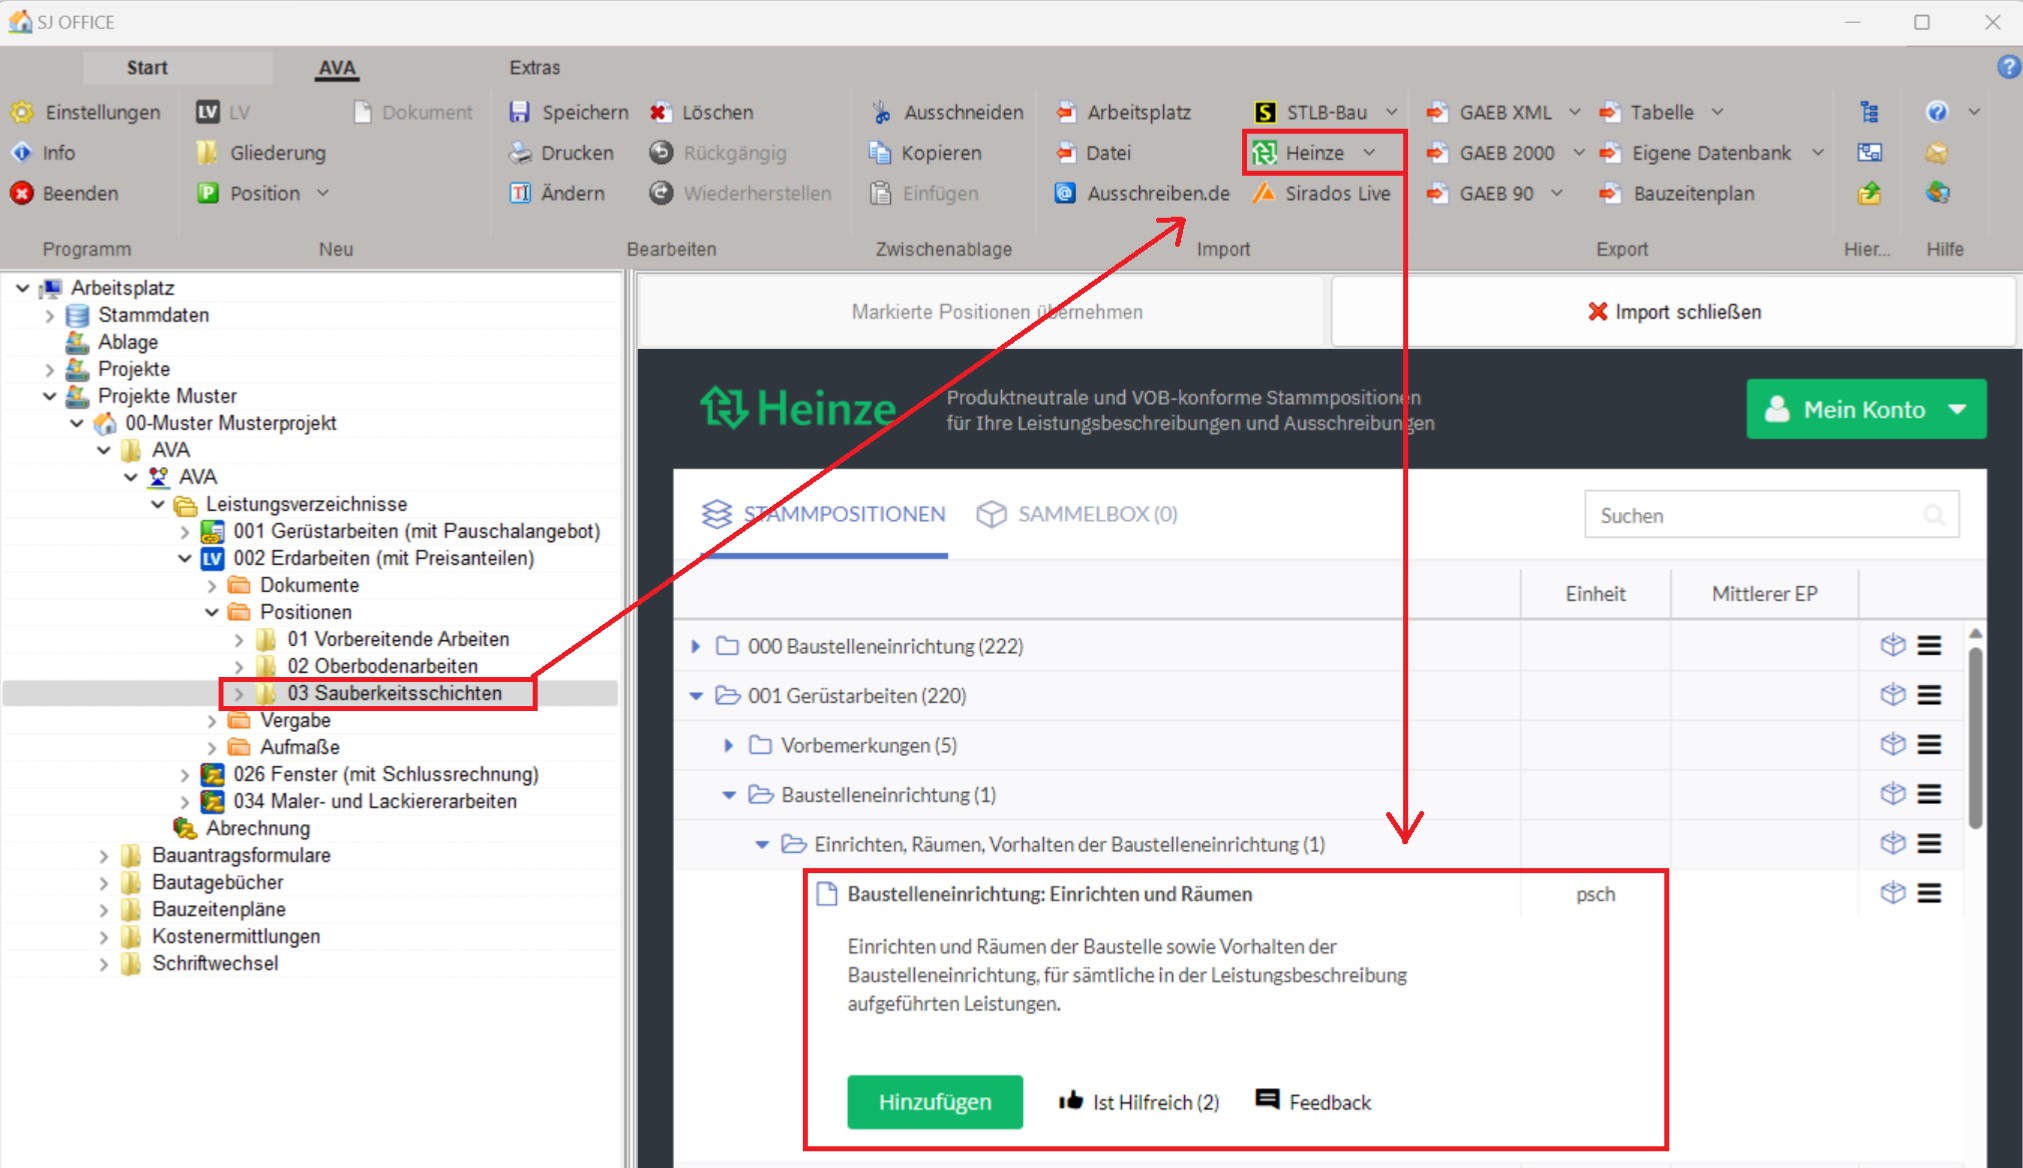Image resolution: width=2023 pixels, height=1168 pixels.
Task: Open Sirados Live import
Action: click(1322, 193)
